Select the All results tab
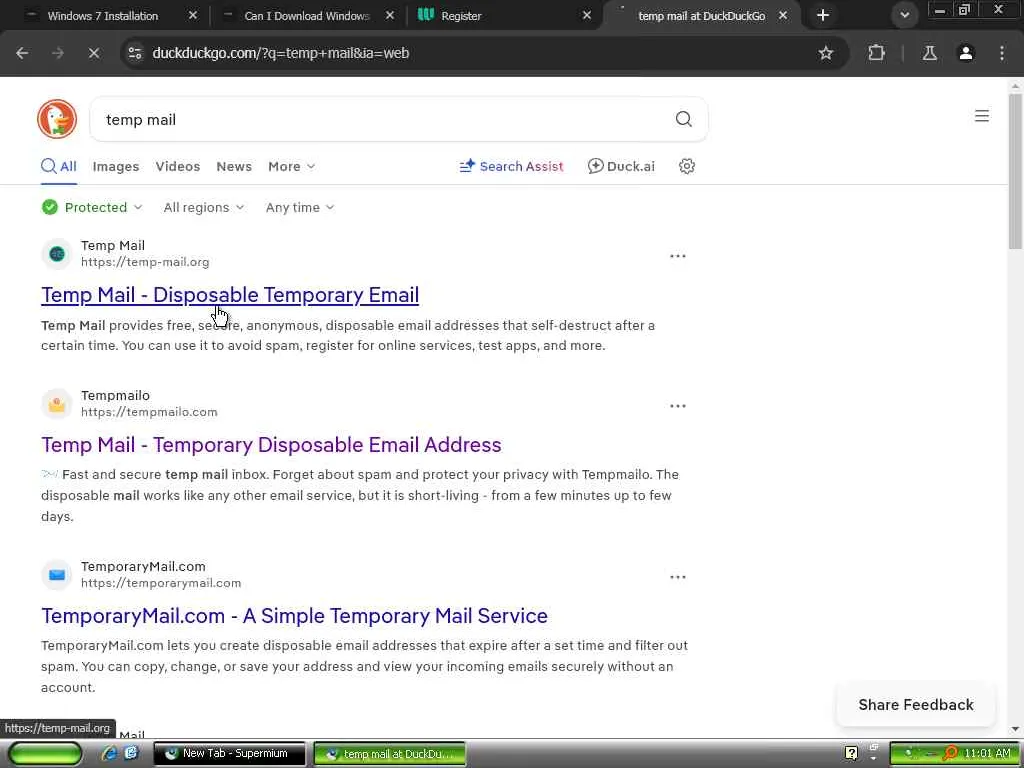 [59, 166]
